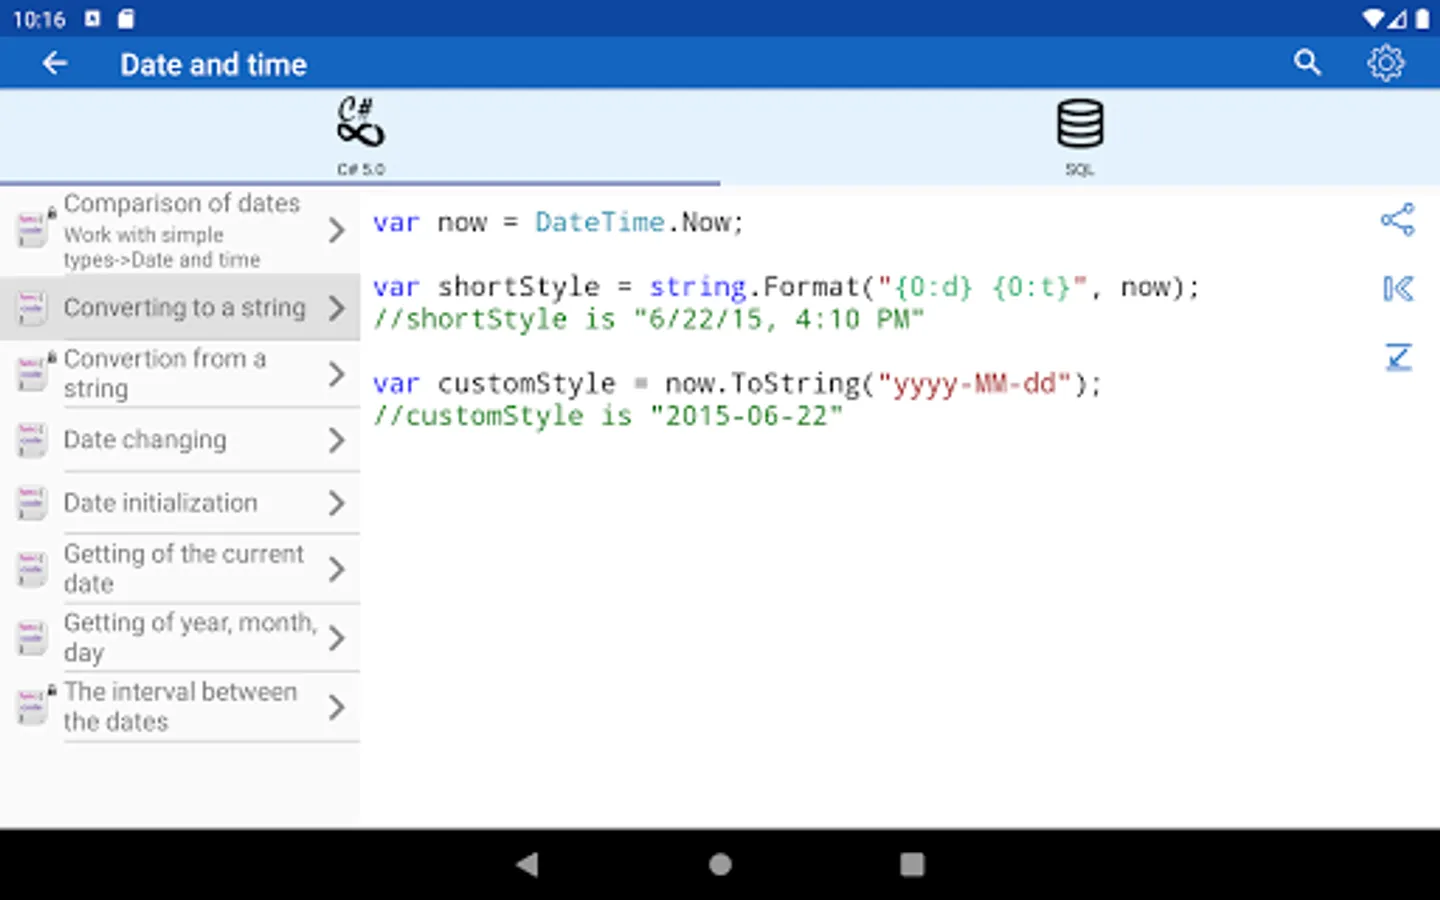Select 'Getting of the current date'
The width and height of the screenshot is (1440, 900).
[183, 568]
